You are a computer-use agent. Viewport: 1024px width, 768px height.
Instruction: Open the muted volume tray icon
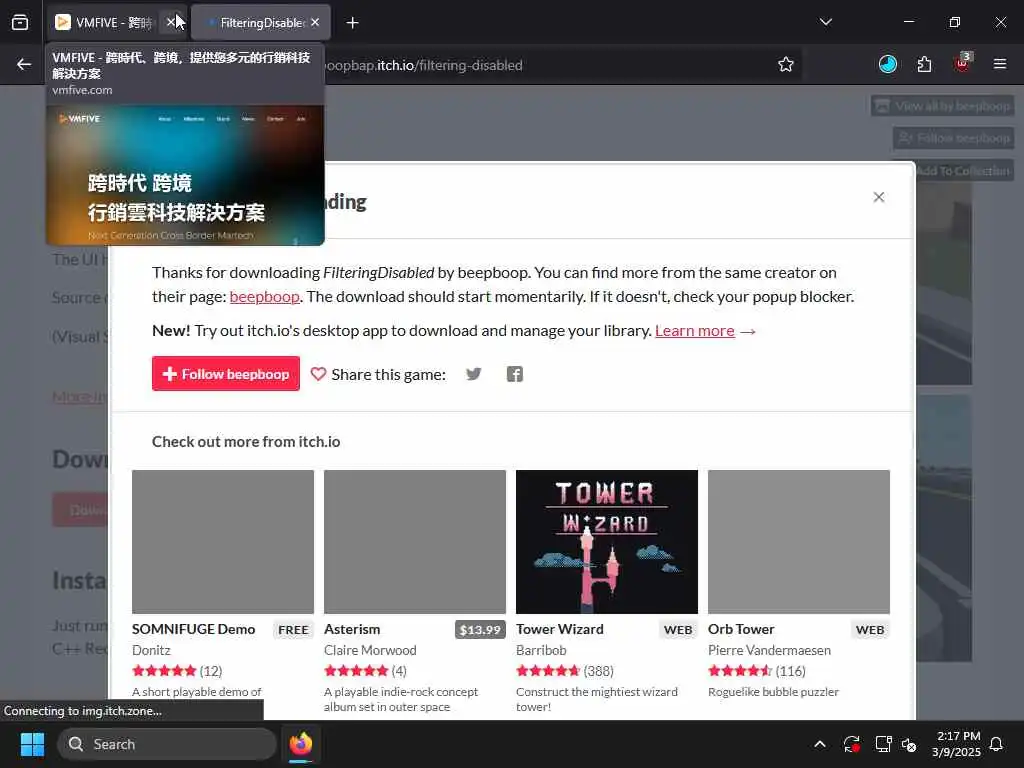point(909,744)
